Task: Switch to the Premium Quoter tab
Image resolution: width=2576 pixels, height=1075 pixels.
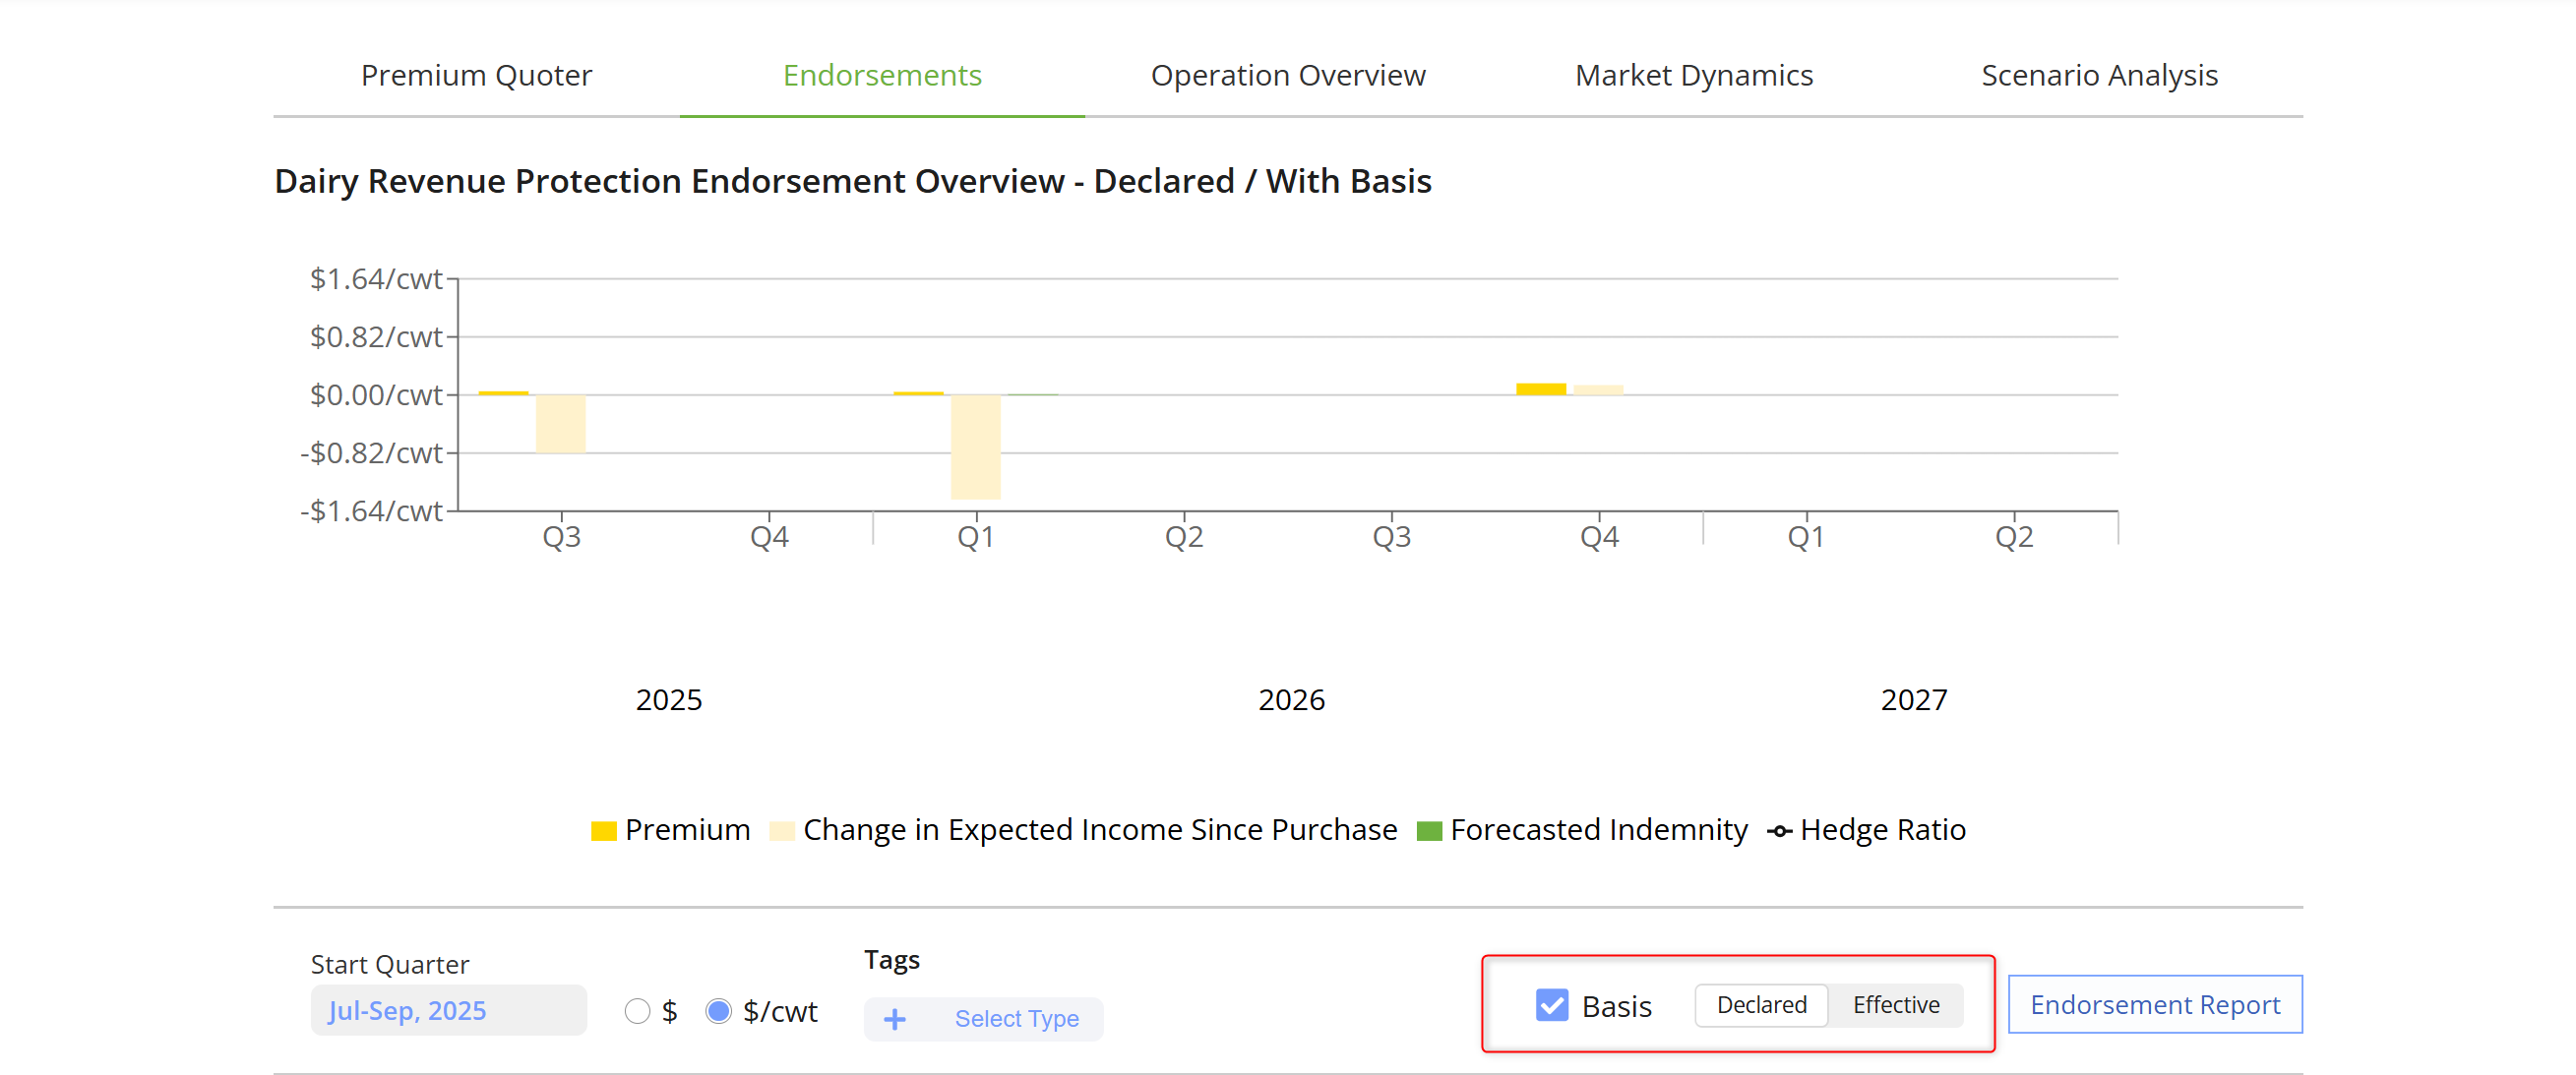Action: coord(476,75)
